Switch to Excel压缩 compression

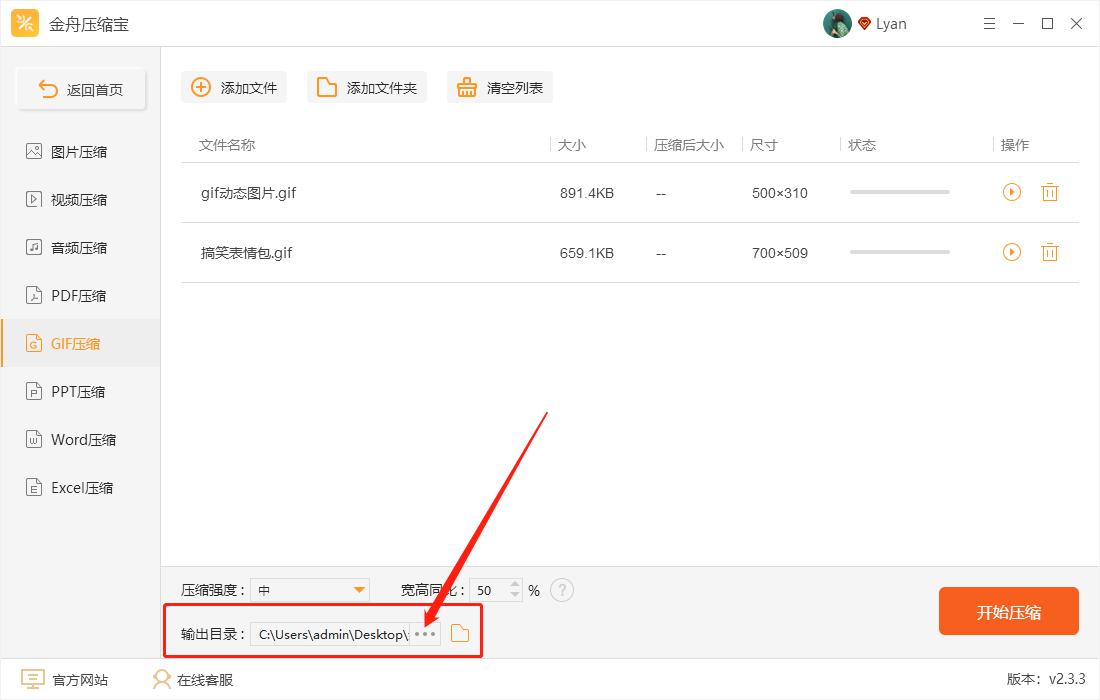[80, 487]
